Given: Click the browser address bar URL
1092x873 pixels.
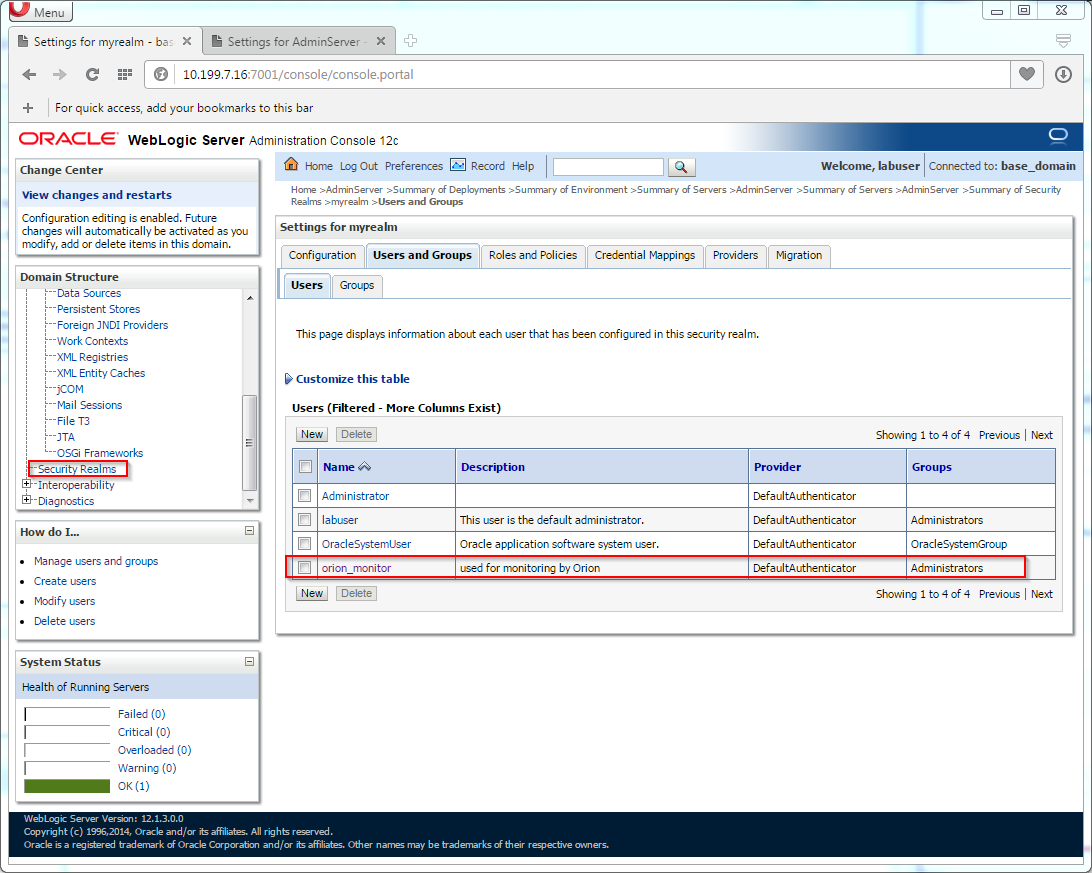Looking at the screenshot, I should [x=297, y=74].
